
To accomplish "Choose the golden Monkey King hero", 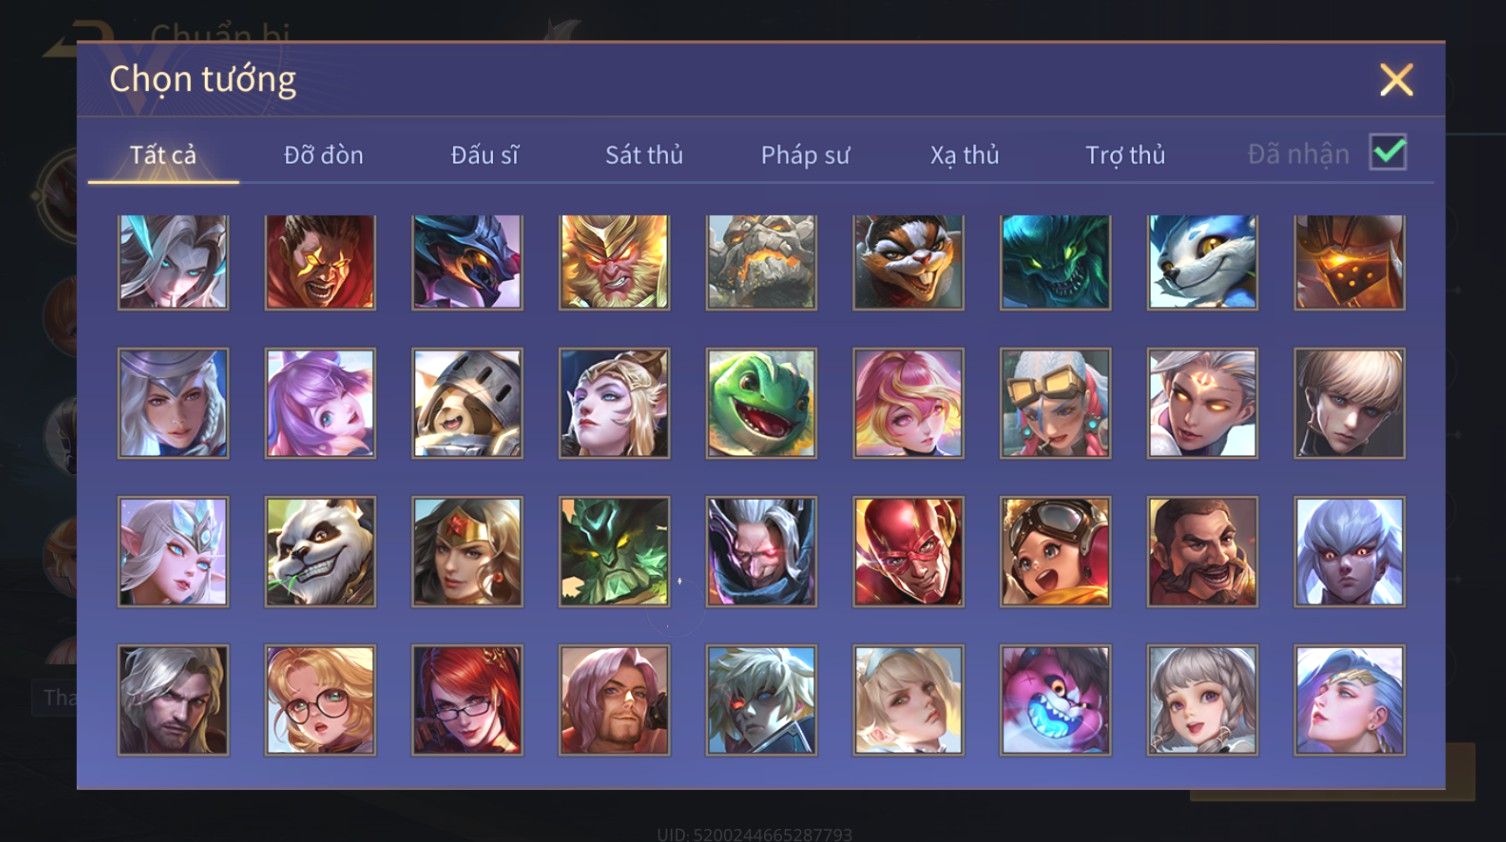I will (614, 262).
